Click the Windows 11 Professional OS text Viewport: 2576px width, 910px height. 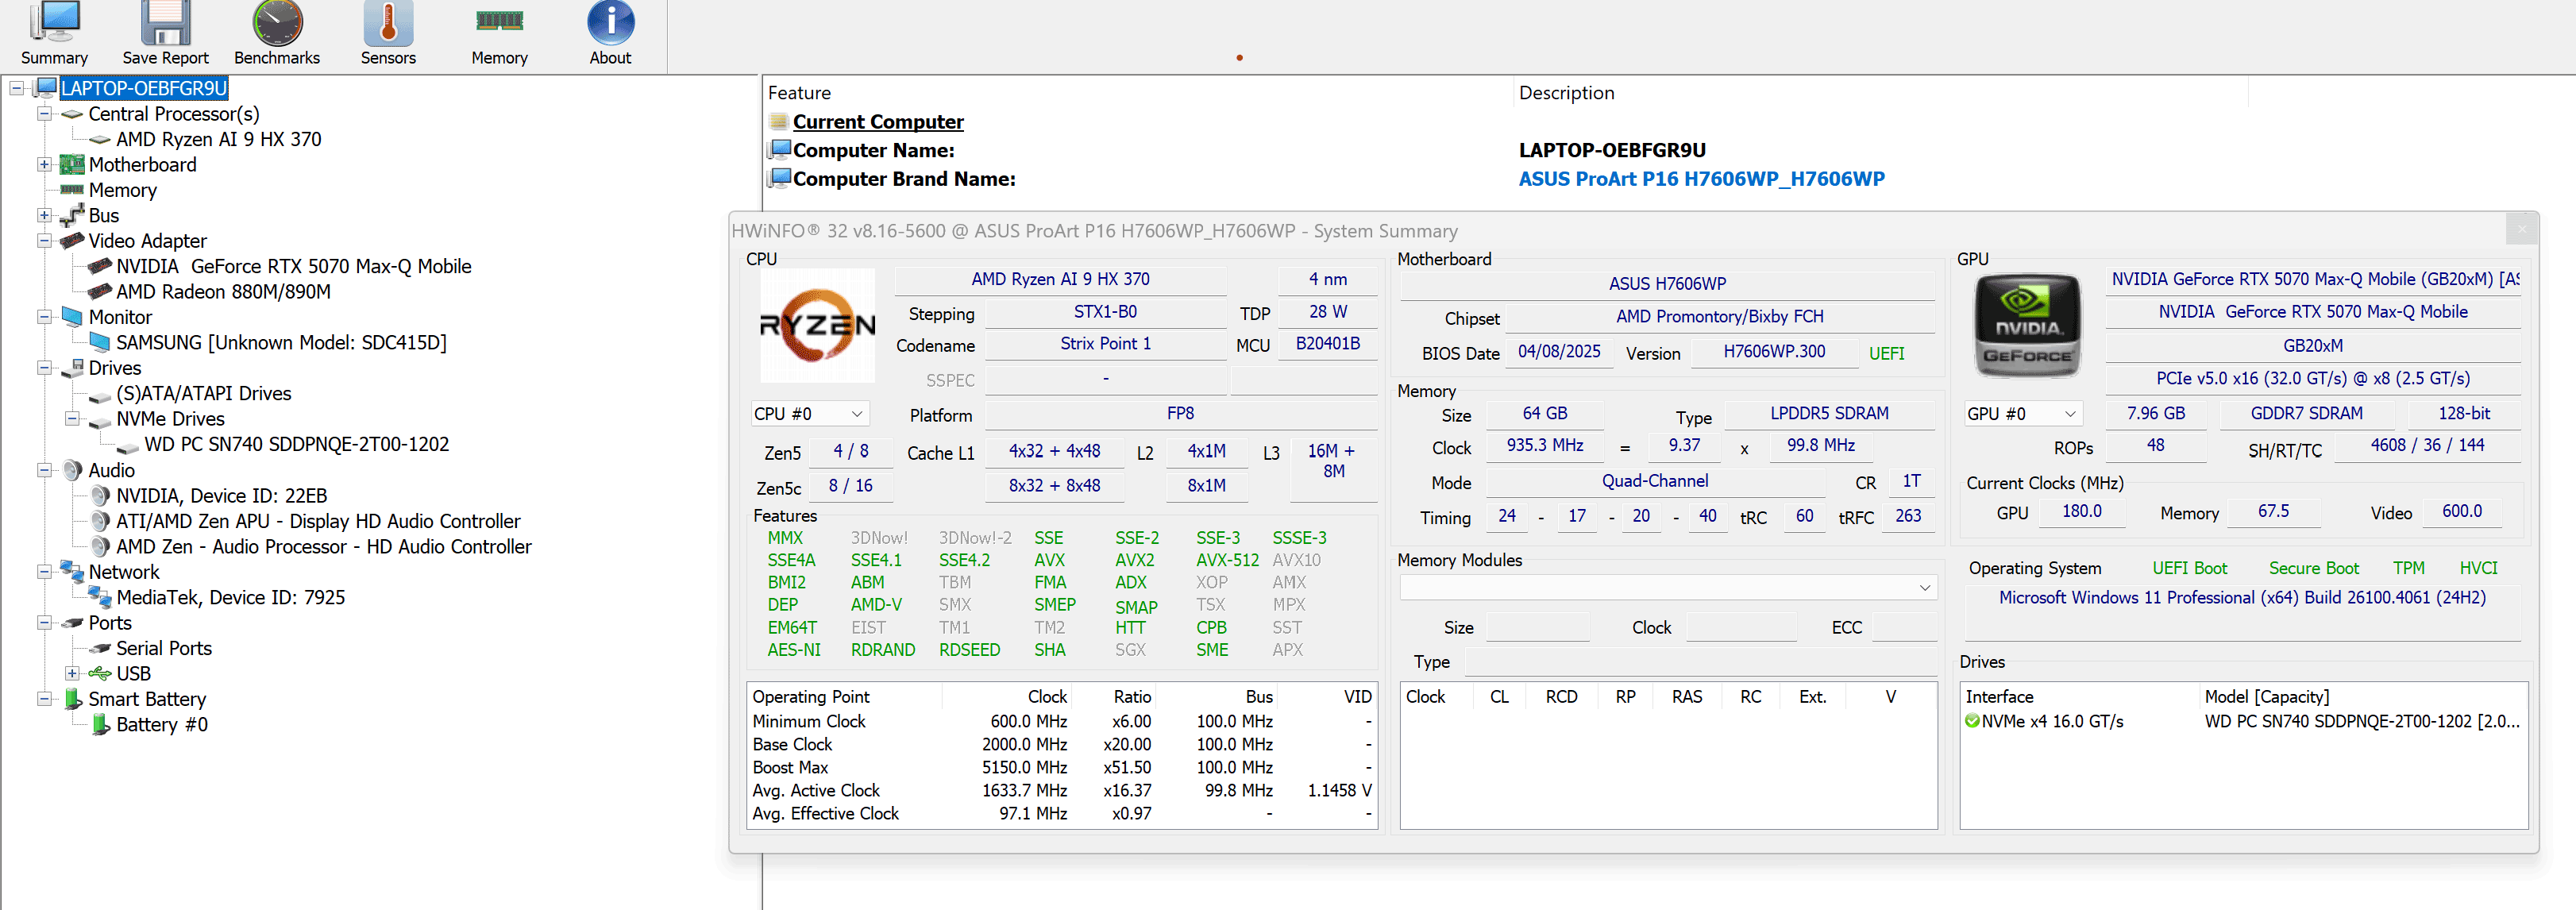click(2242, 598)
